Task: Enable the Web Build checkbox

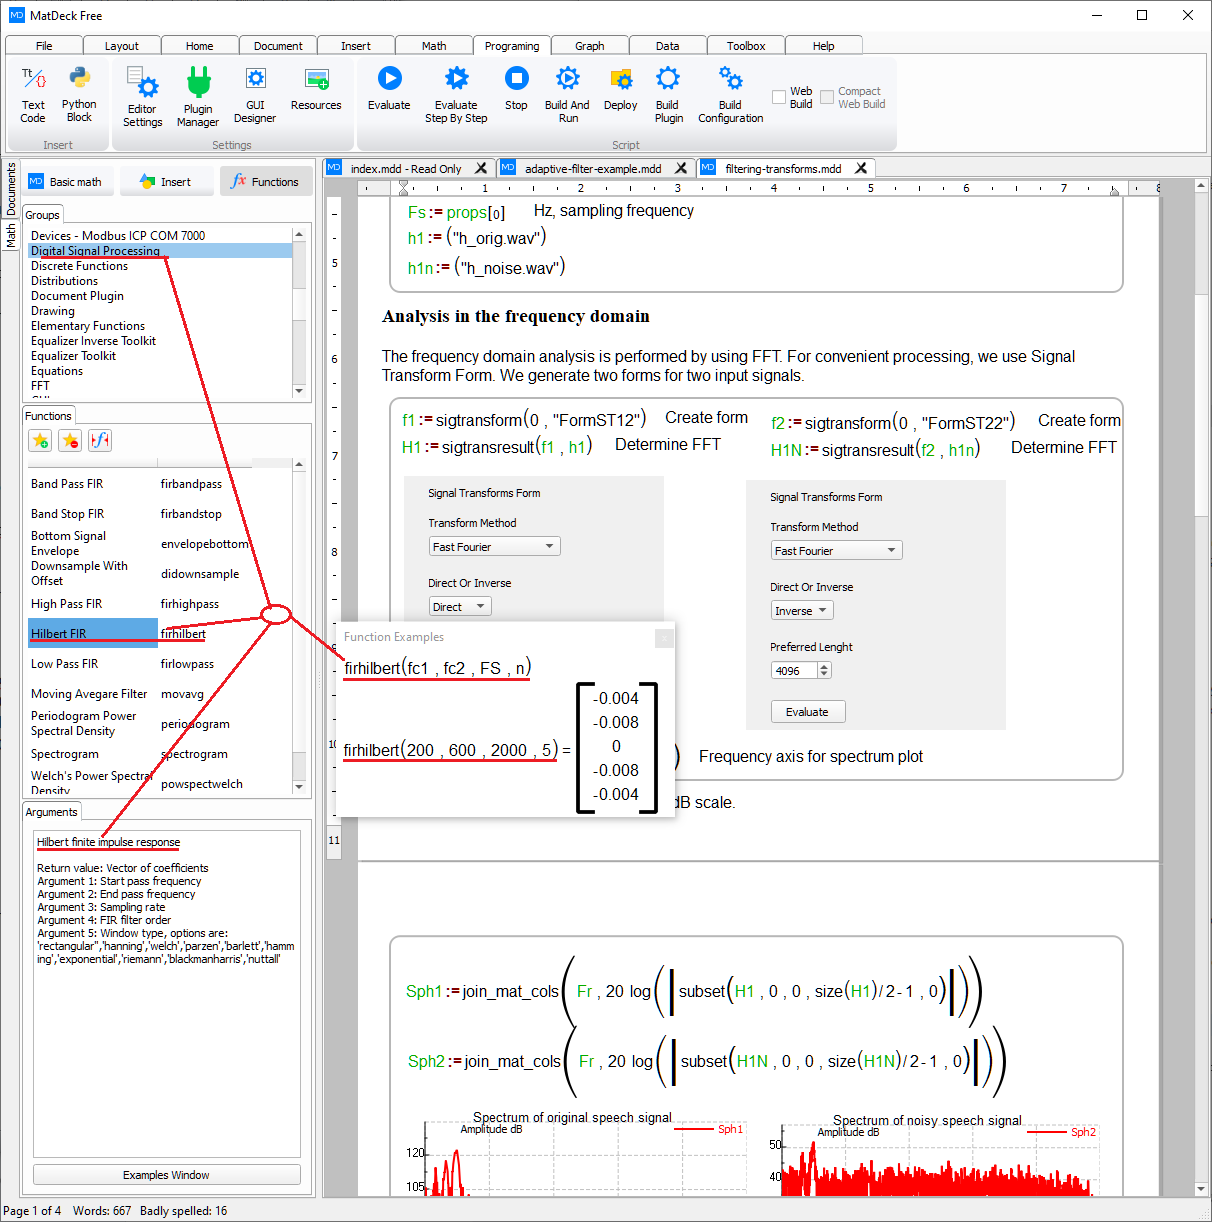Action: point(779,97)
